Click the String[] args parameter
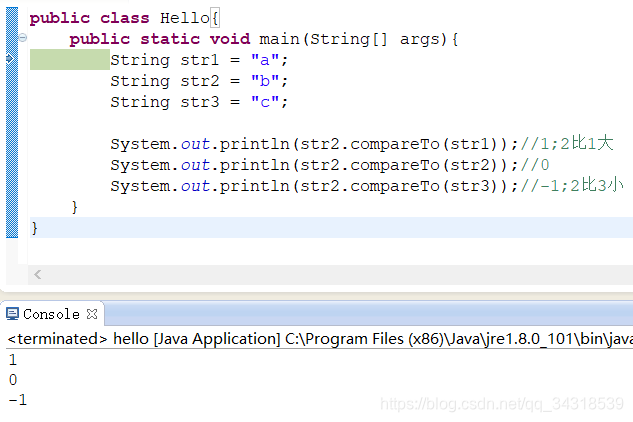633x422 pixels. click(374, 39)
